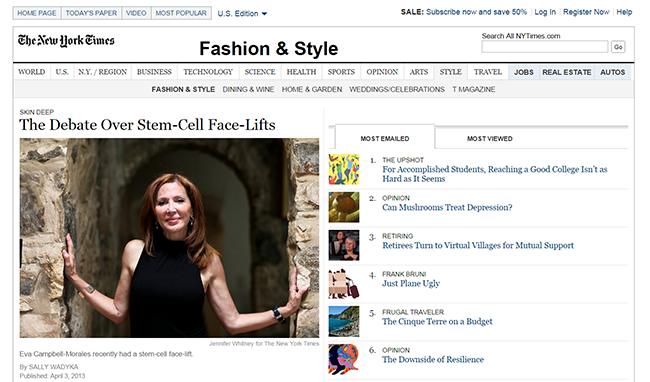Click the Register Now link
Viewport: 650px width, 382px height.
tap(586, 12)
